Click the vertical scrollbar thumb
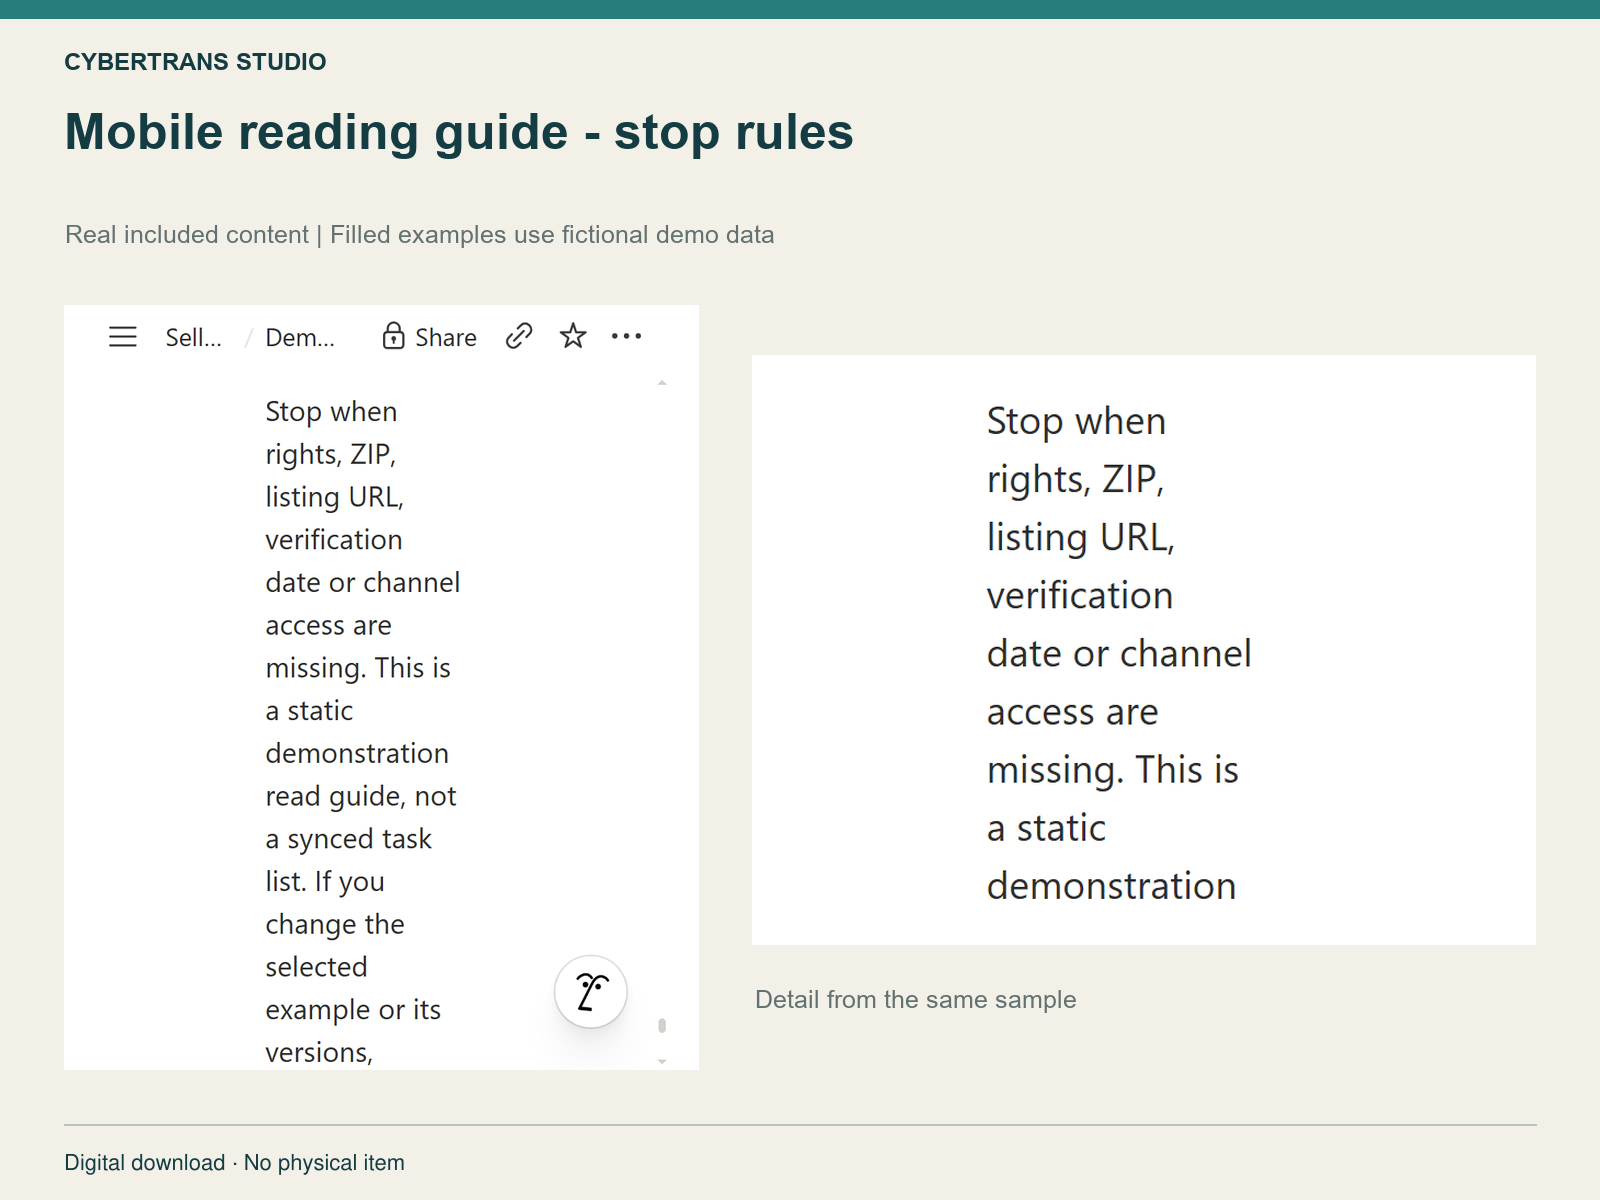This screenshot has width=1600, height=1200. [x=662, y=1025]
